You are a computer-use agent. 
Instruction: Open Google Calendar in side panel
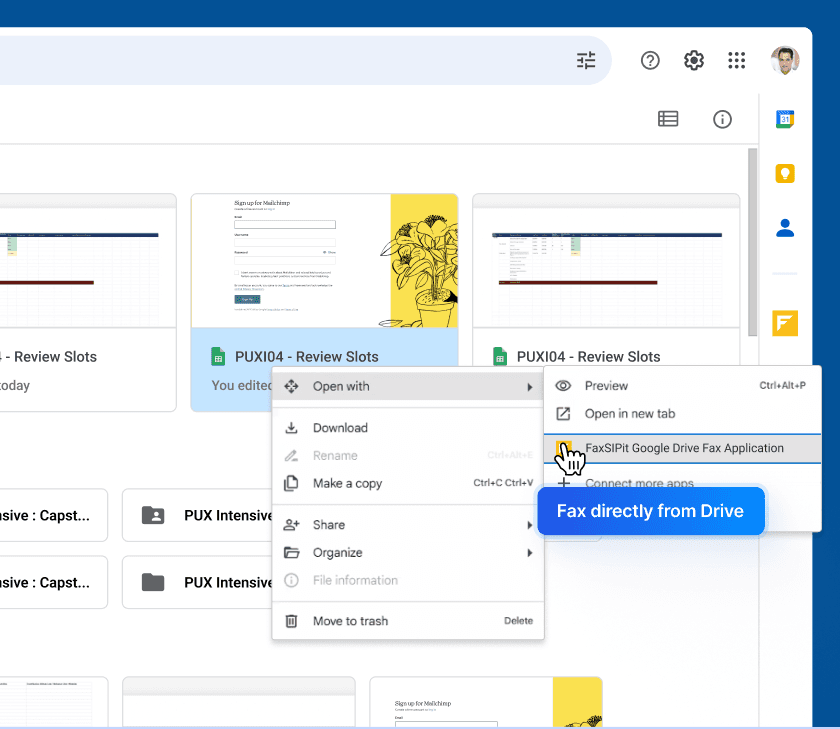(x=785, y=119)
